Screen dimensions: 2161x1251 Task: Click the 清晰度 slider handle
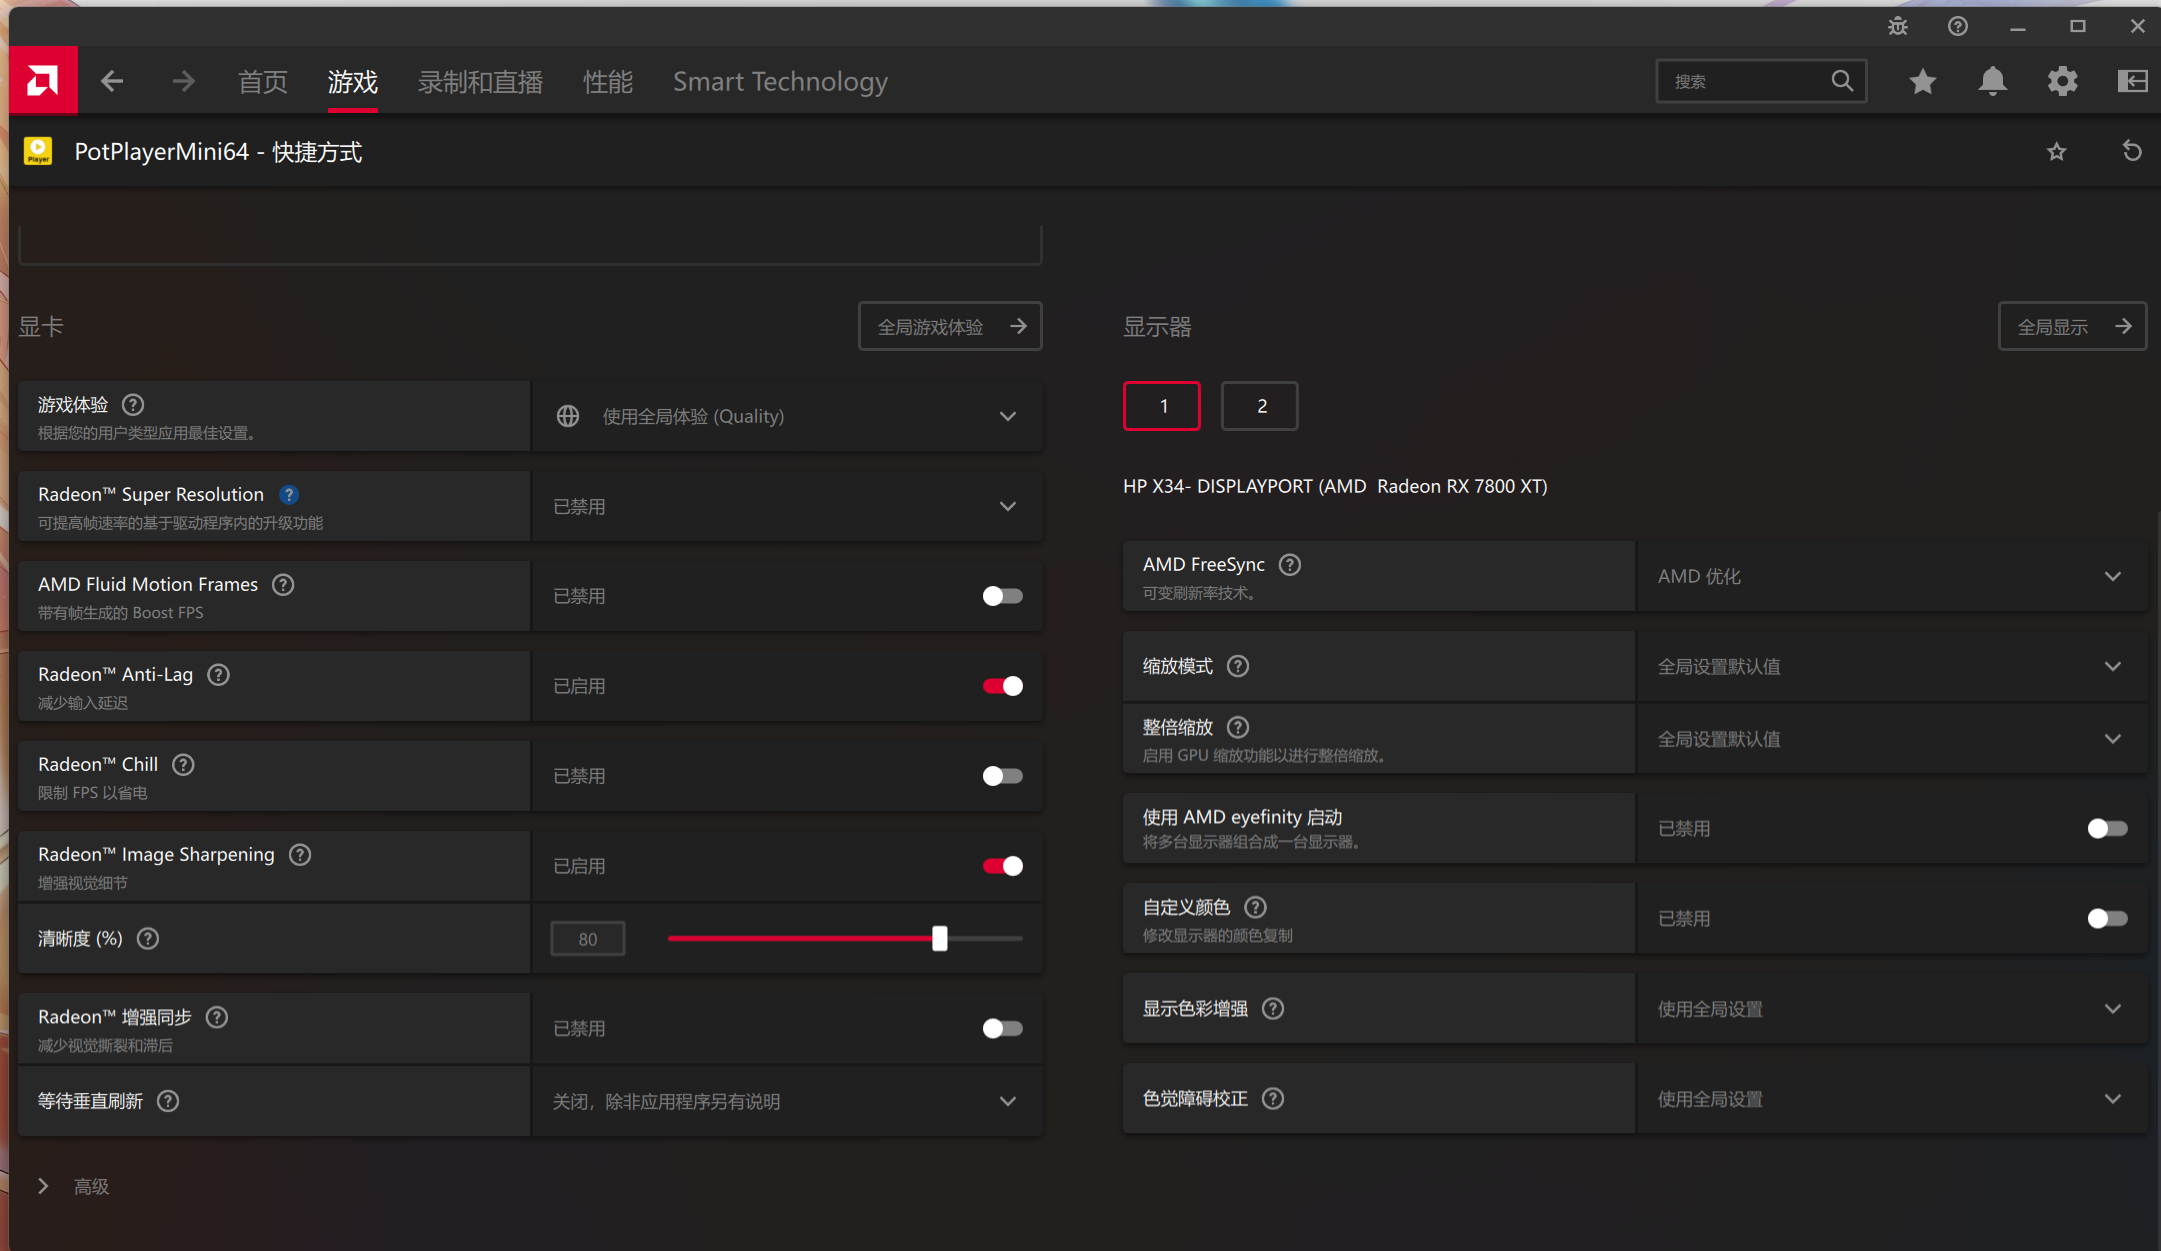[939, 938]
